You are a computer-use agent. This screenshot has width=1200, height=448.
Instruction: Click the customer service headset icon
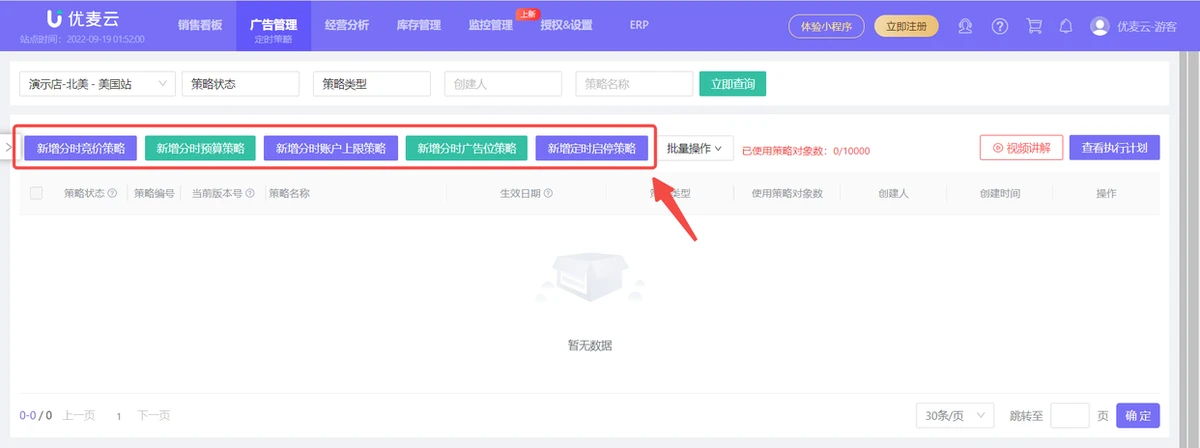coord(965,26)
